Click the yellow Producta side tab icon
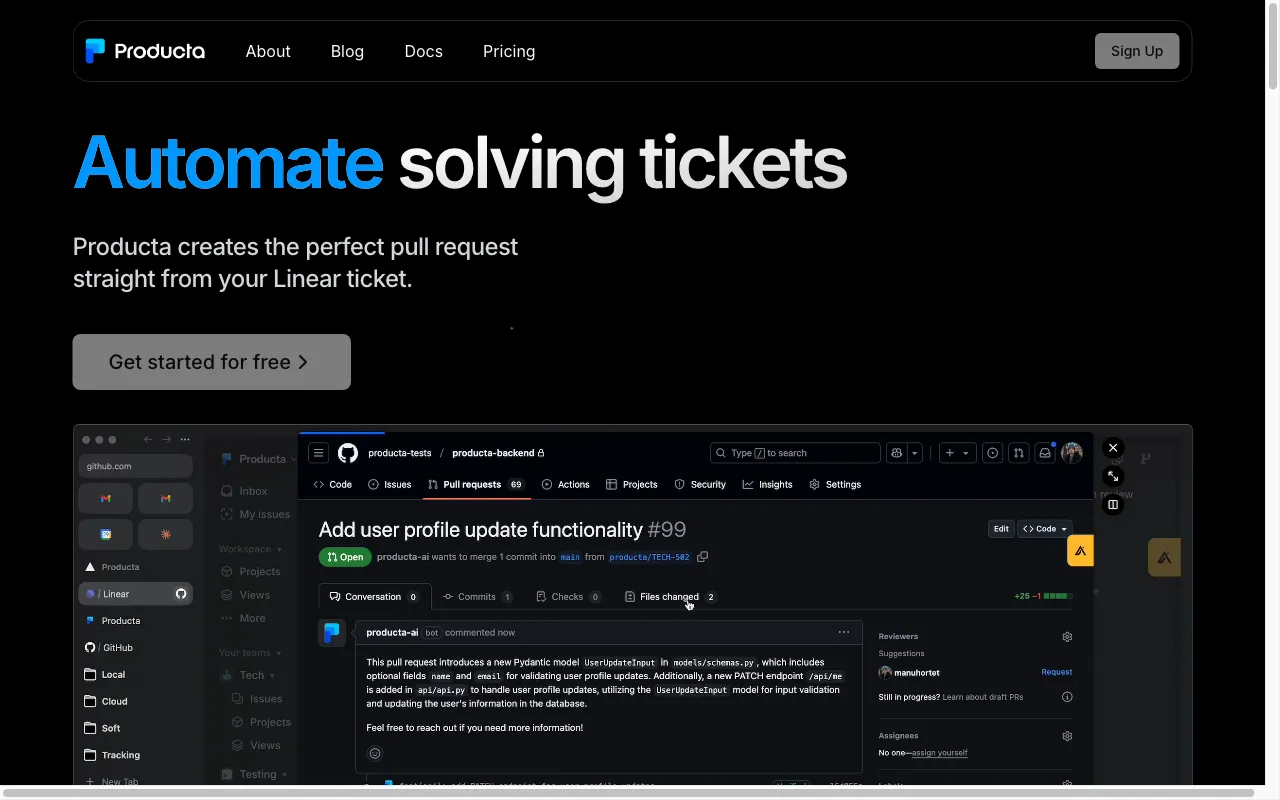 point(1080,551)
